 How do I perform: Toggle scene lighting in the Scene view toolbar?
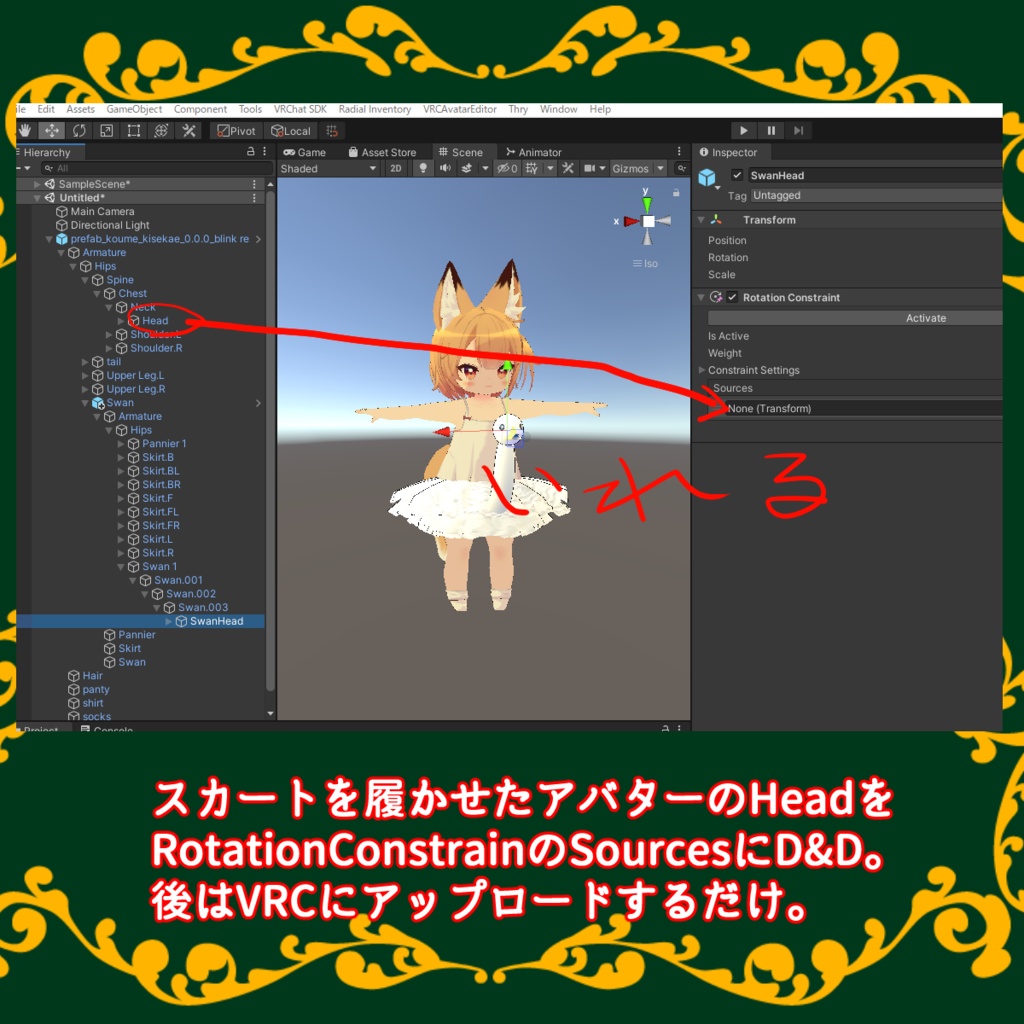pos(423,168)
